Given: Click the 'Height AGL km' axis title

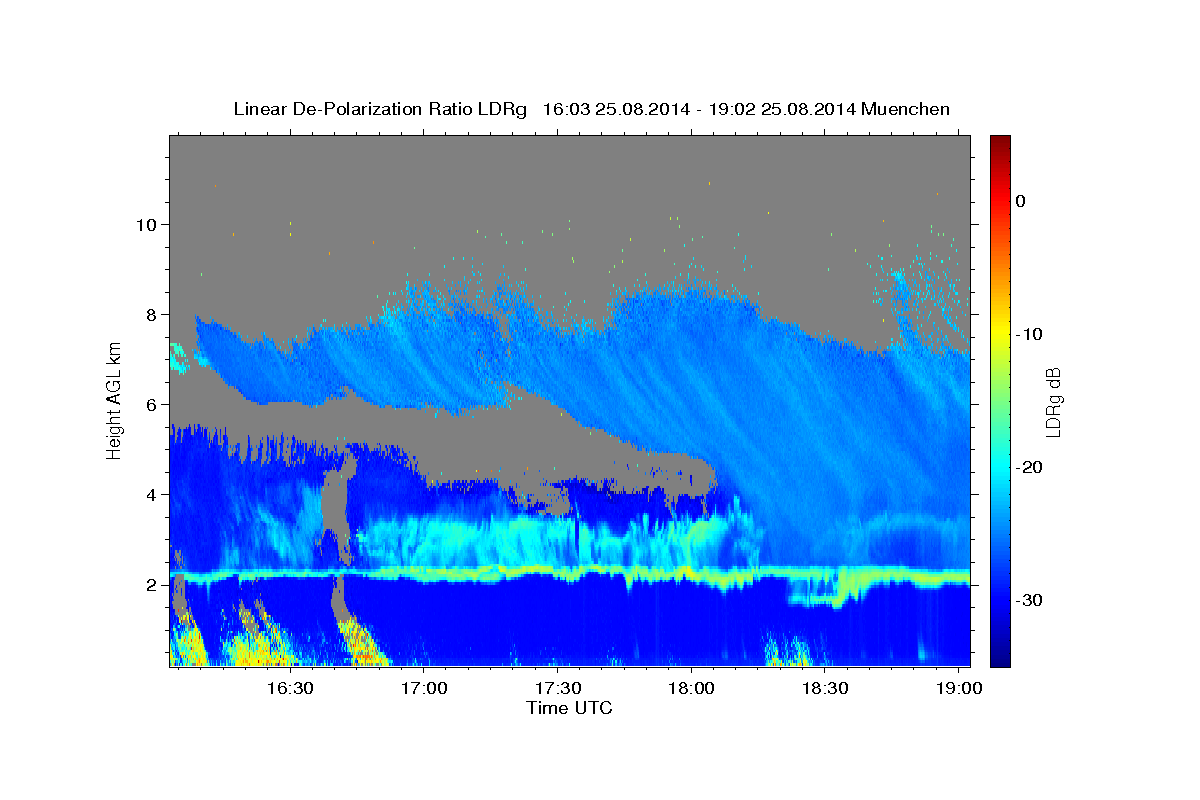Looking at the screenshot, I should point(115,400).
